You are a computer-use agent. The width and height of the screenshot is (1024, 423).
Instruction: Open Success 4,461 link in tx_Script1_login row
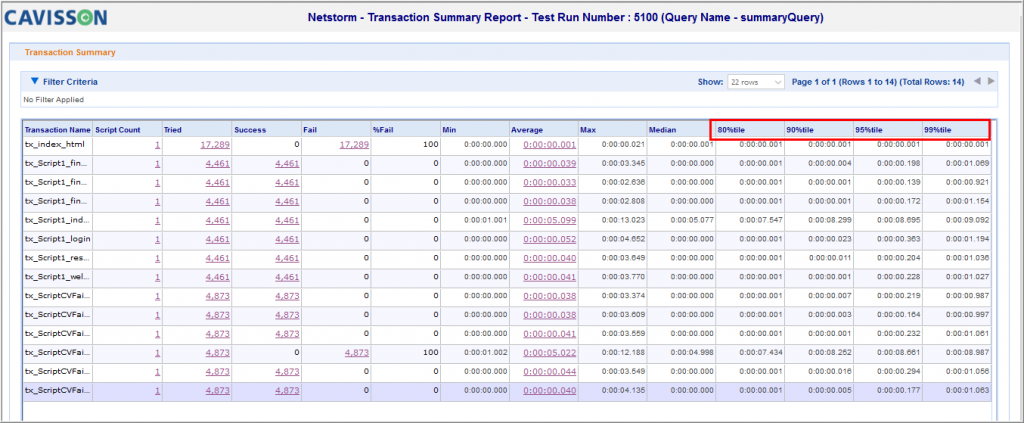(287, 240)
